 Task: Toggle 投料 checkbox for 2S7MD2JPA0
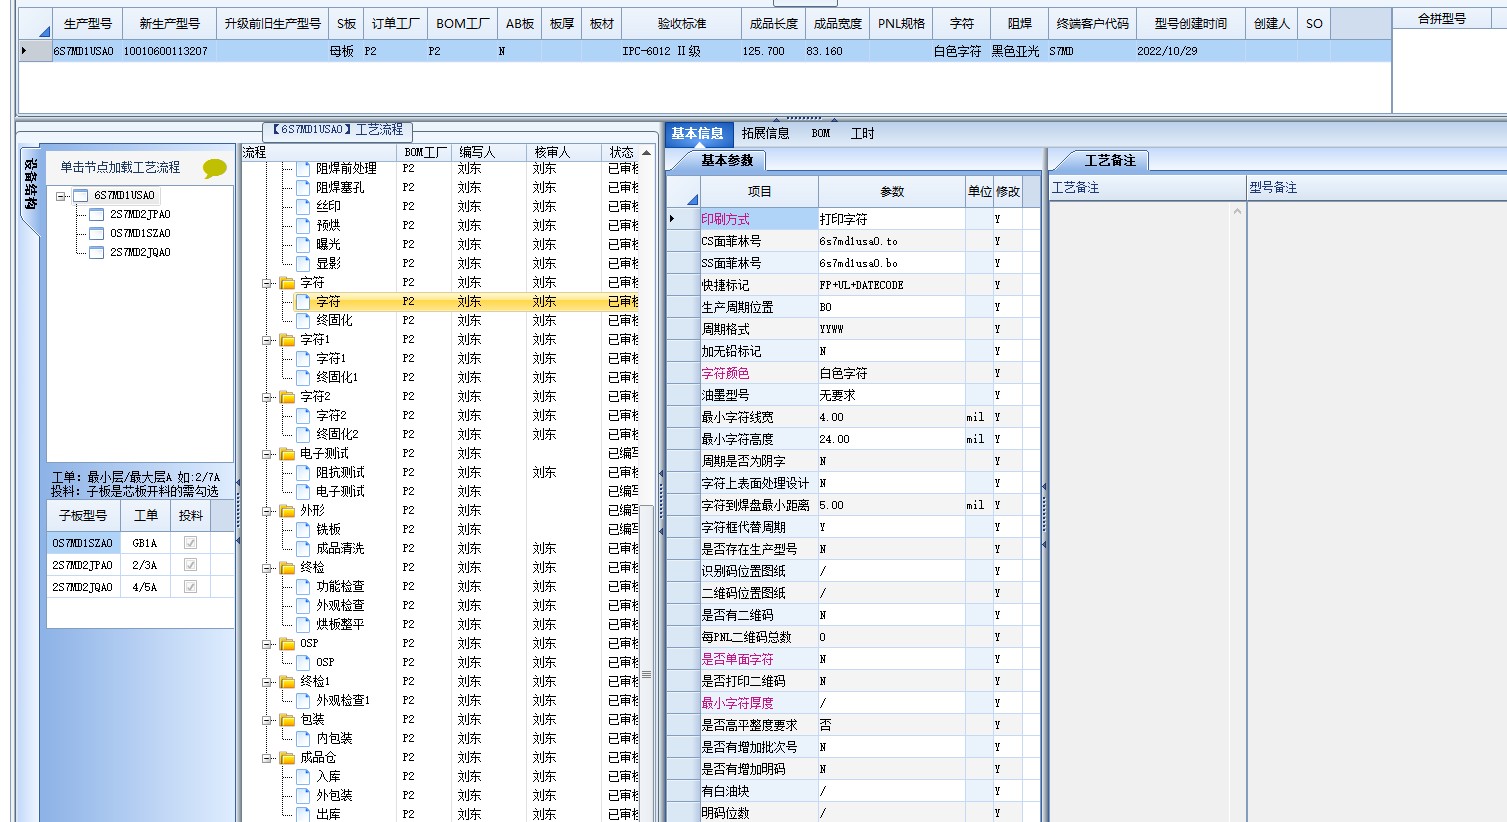(x=190, y=565)
